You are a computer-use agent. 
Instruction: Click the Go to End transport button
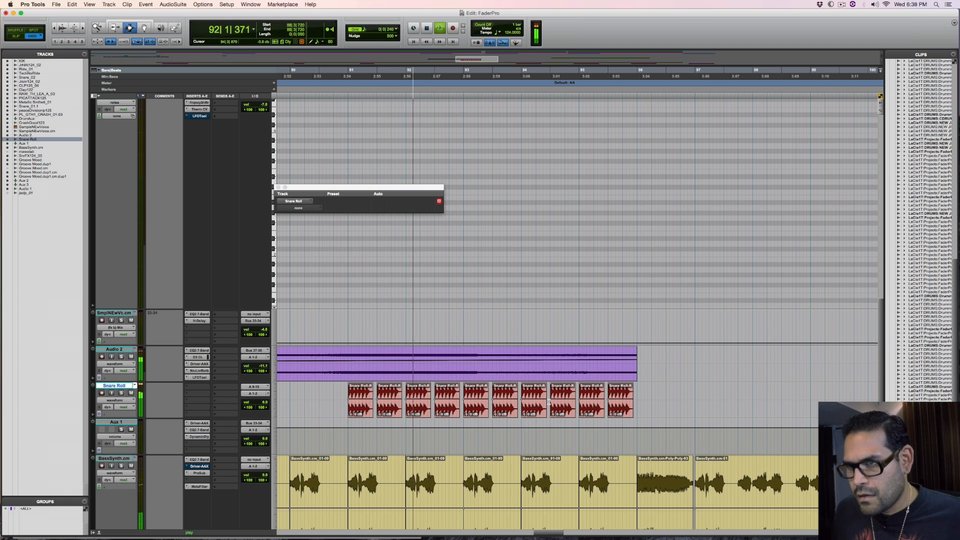click(x=452, y=42)
